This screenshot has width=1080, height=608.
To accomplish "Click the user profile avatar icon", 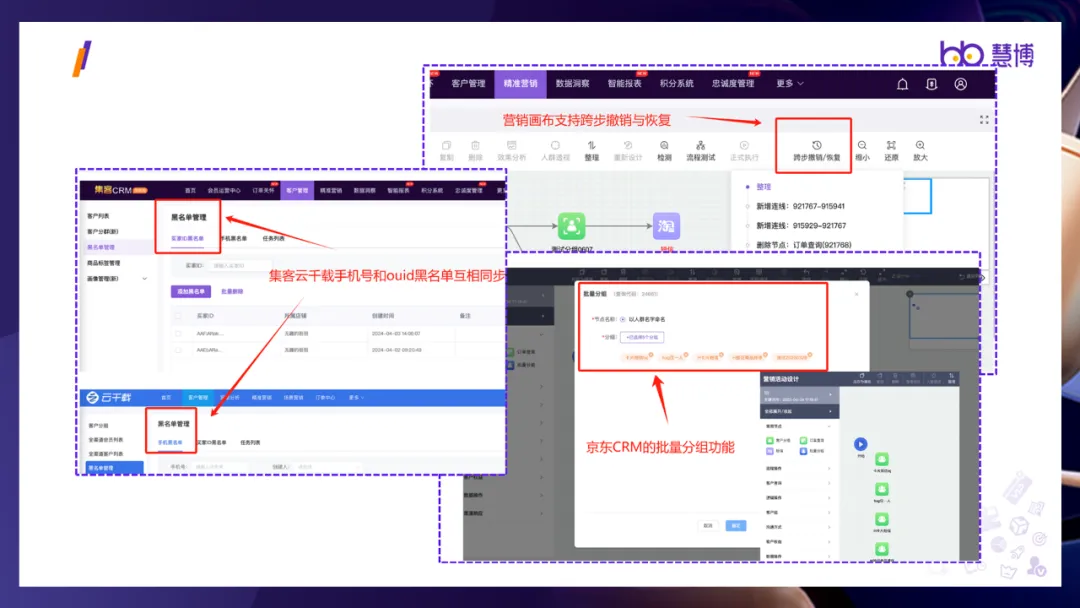I will pyautogui.click(x=961, y=84).
